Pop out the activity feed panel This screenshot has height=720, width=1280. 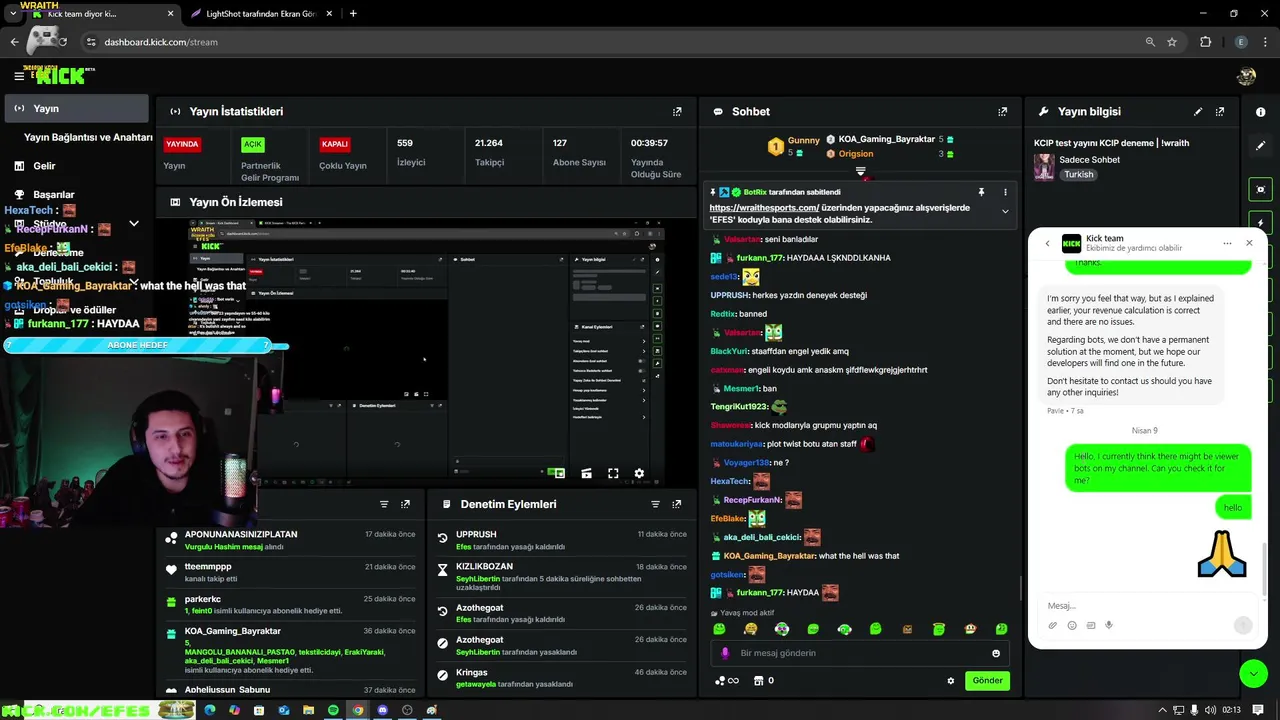tap(405, 504)
